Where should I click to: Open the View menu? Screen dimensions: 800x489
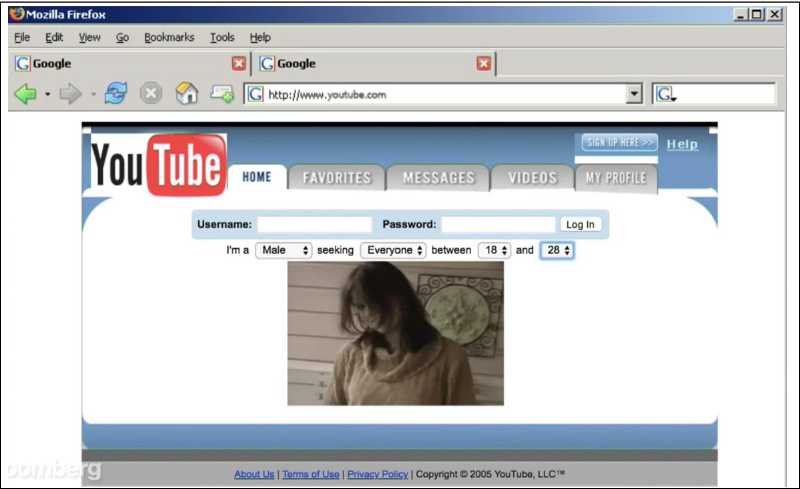89,37
